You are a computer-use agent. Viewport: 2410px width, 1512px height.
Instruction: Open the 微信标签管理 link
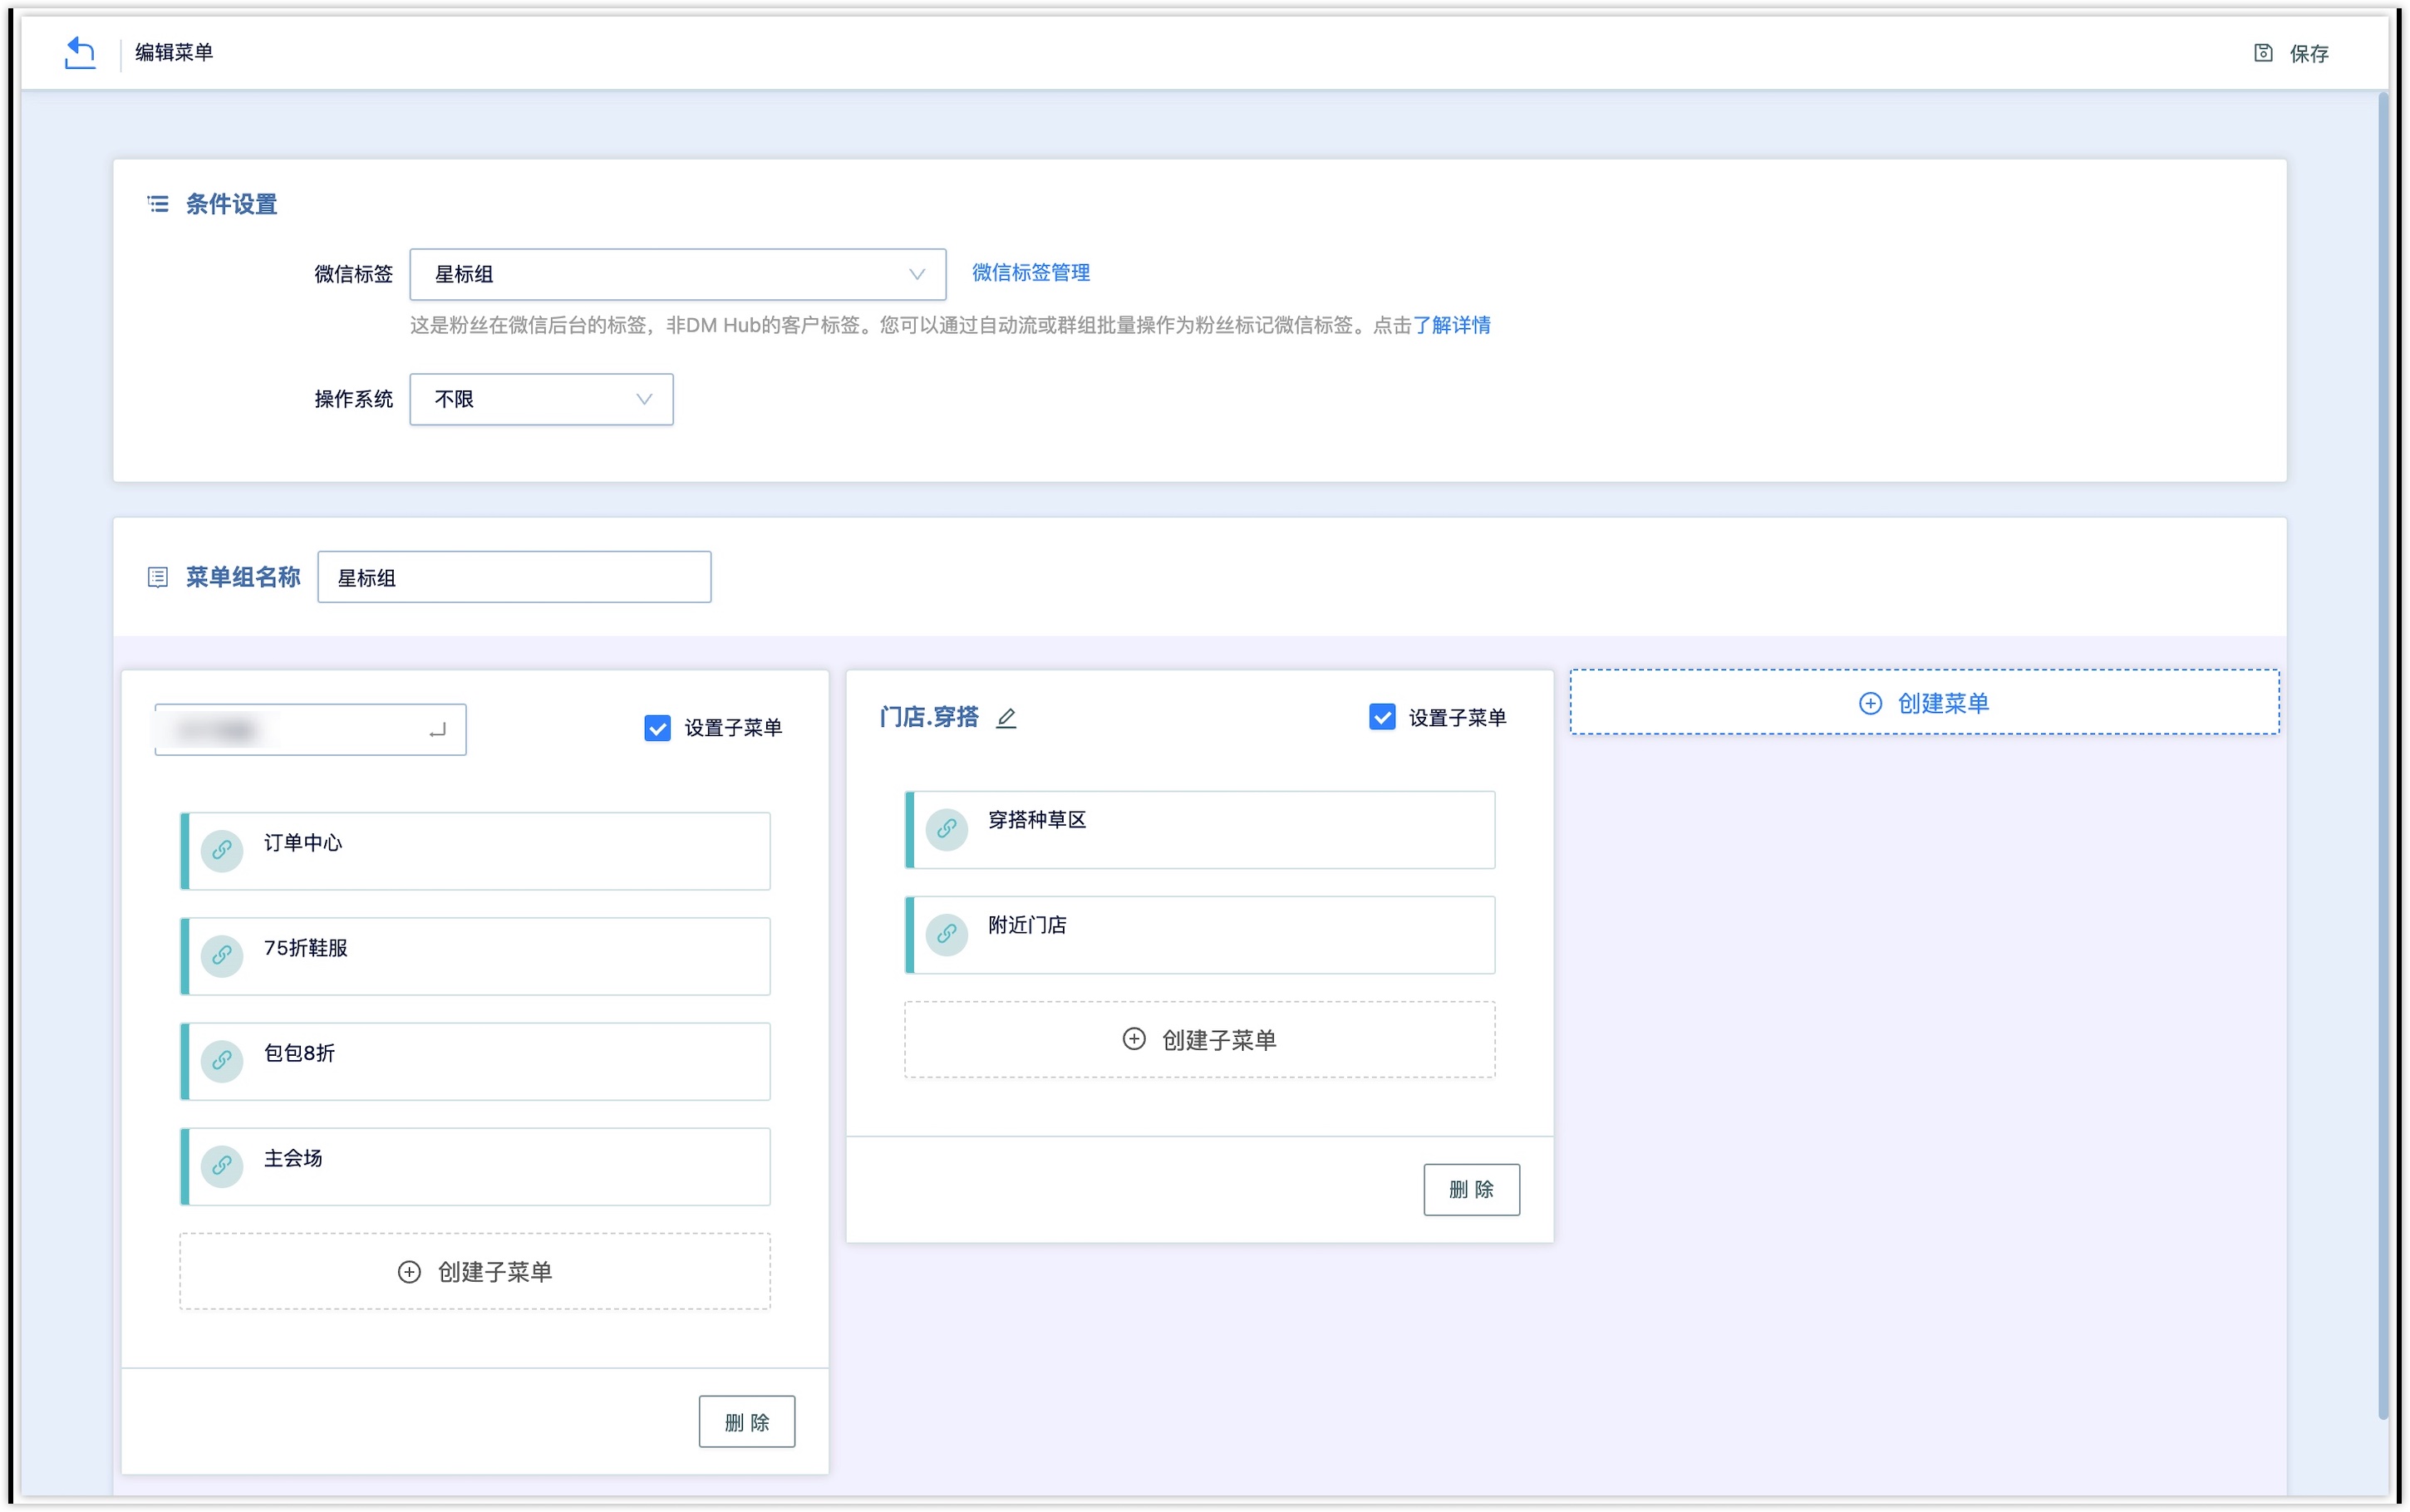(1031, 273)
